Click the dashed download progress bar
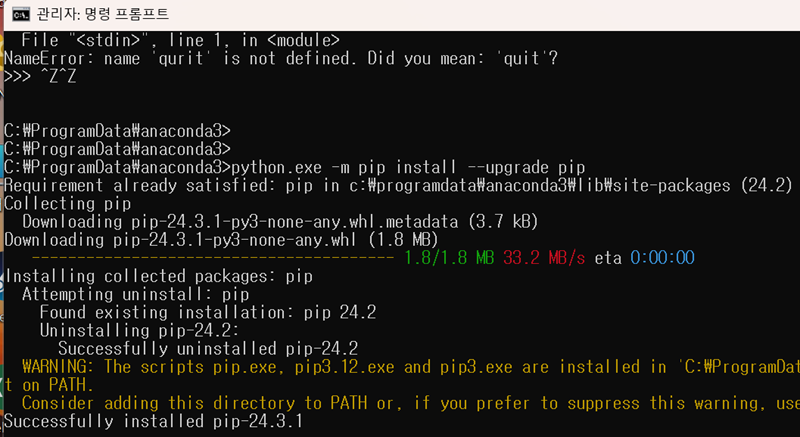This screenshot has height=437, width=800. (x=208, y=258)
